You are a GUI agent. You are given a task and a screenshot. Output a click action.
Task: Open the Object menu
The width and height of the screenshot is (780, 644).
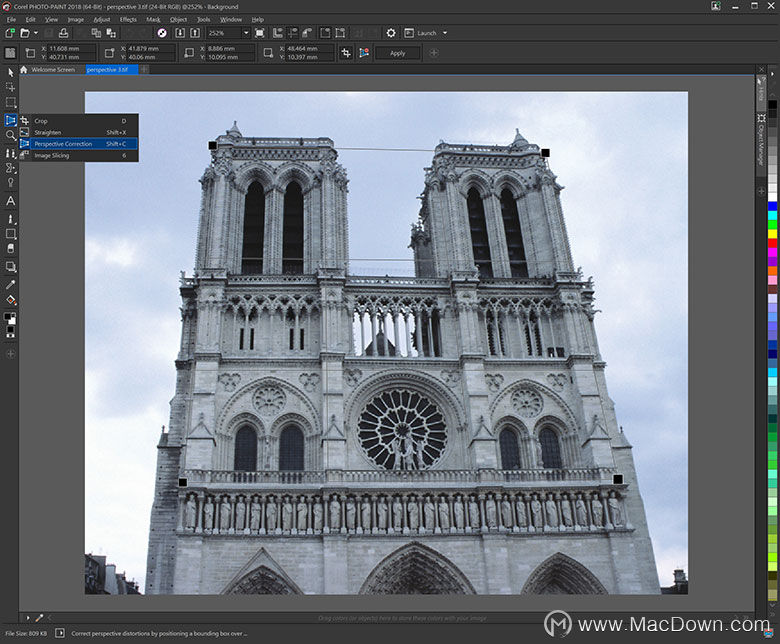click(179, 19)
